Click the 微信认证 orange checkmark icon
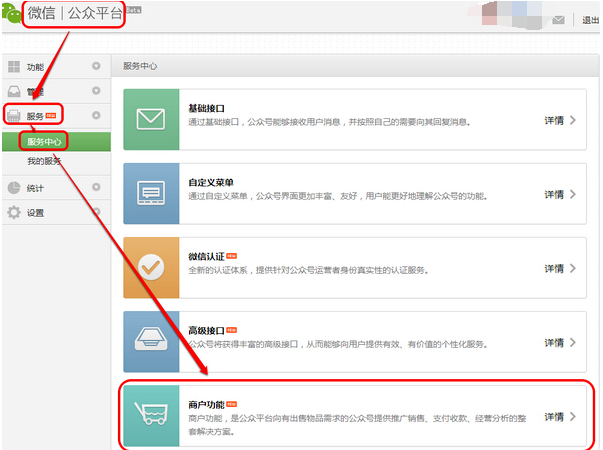Screen dimensions: 603x450 [151, 268]
